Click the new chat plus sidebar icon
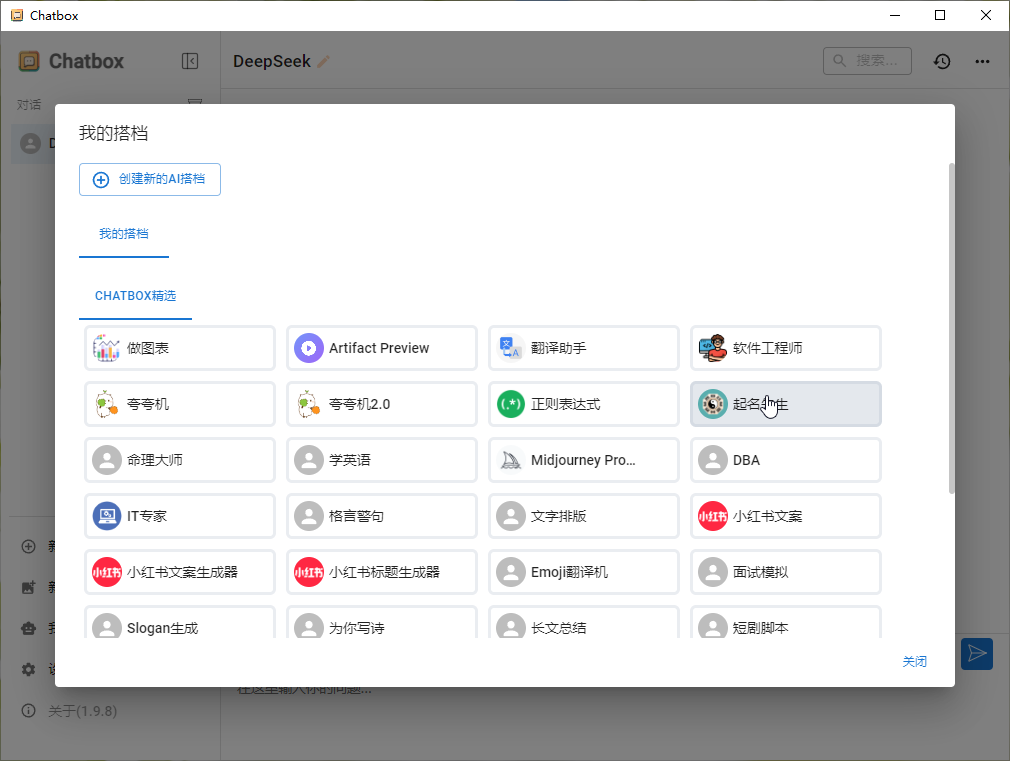This screenshot has width=1010, height=761. coord(28,546)
